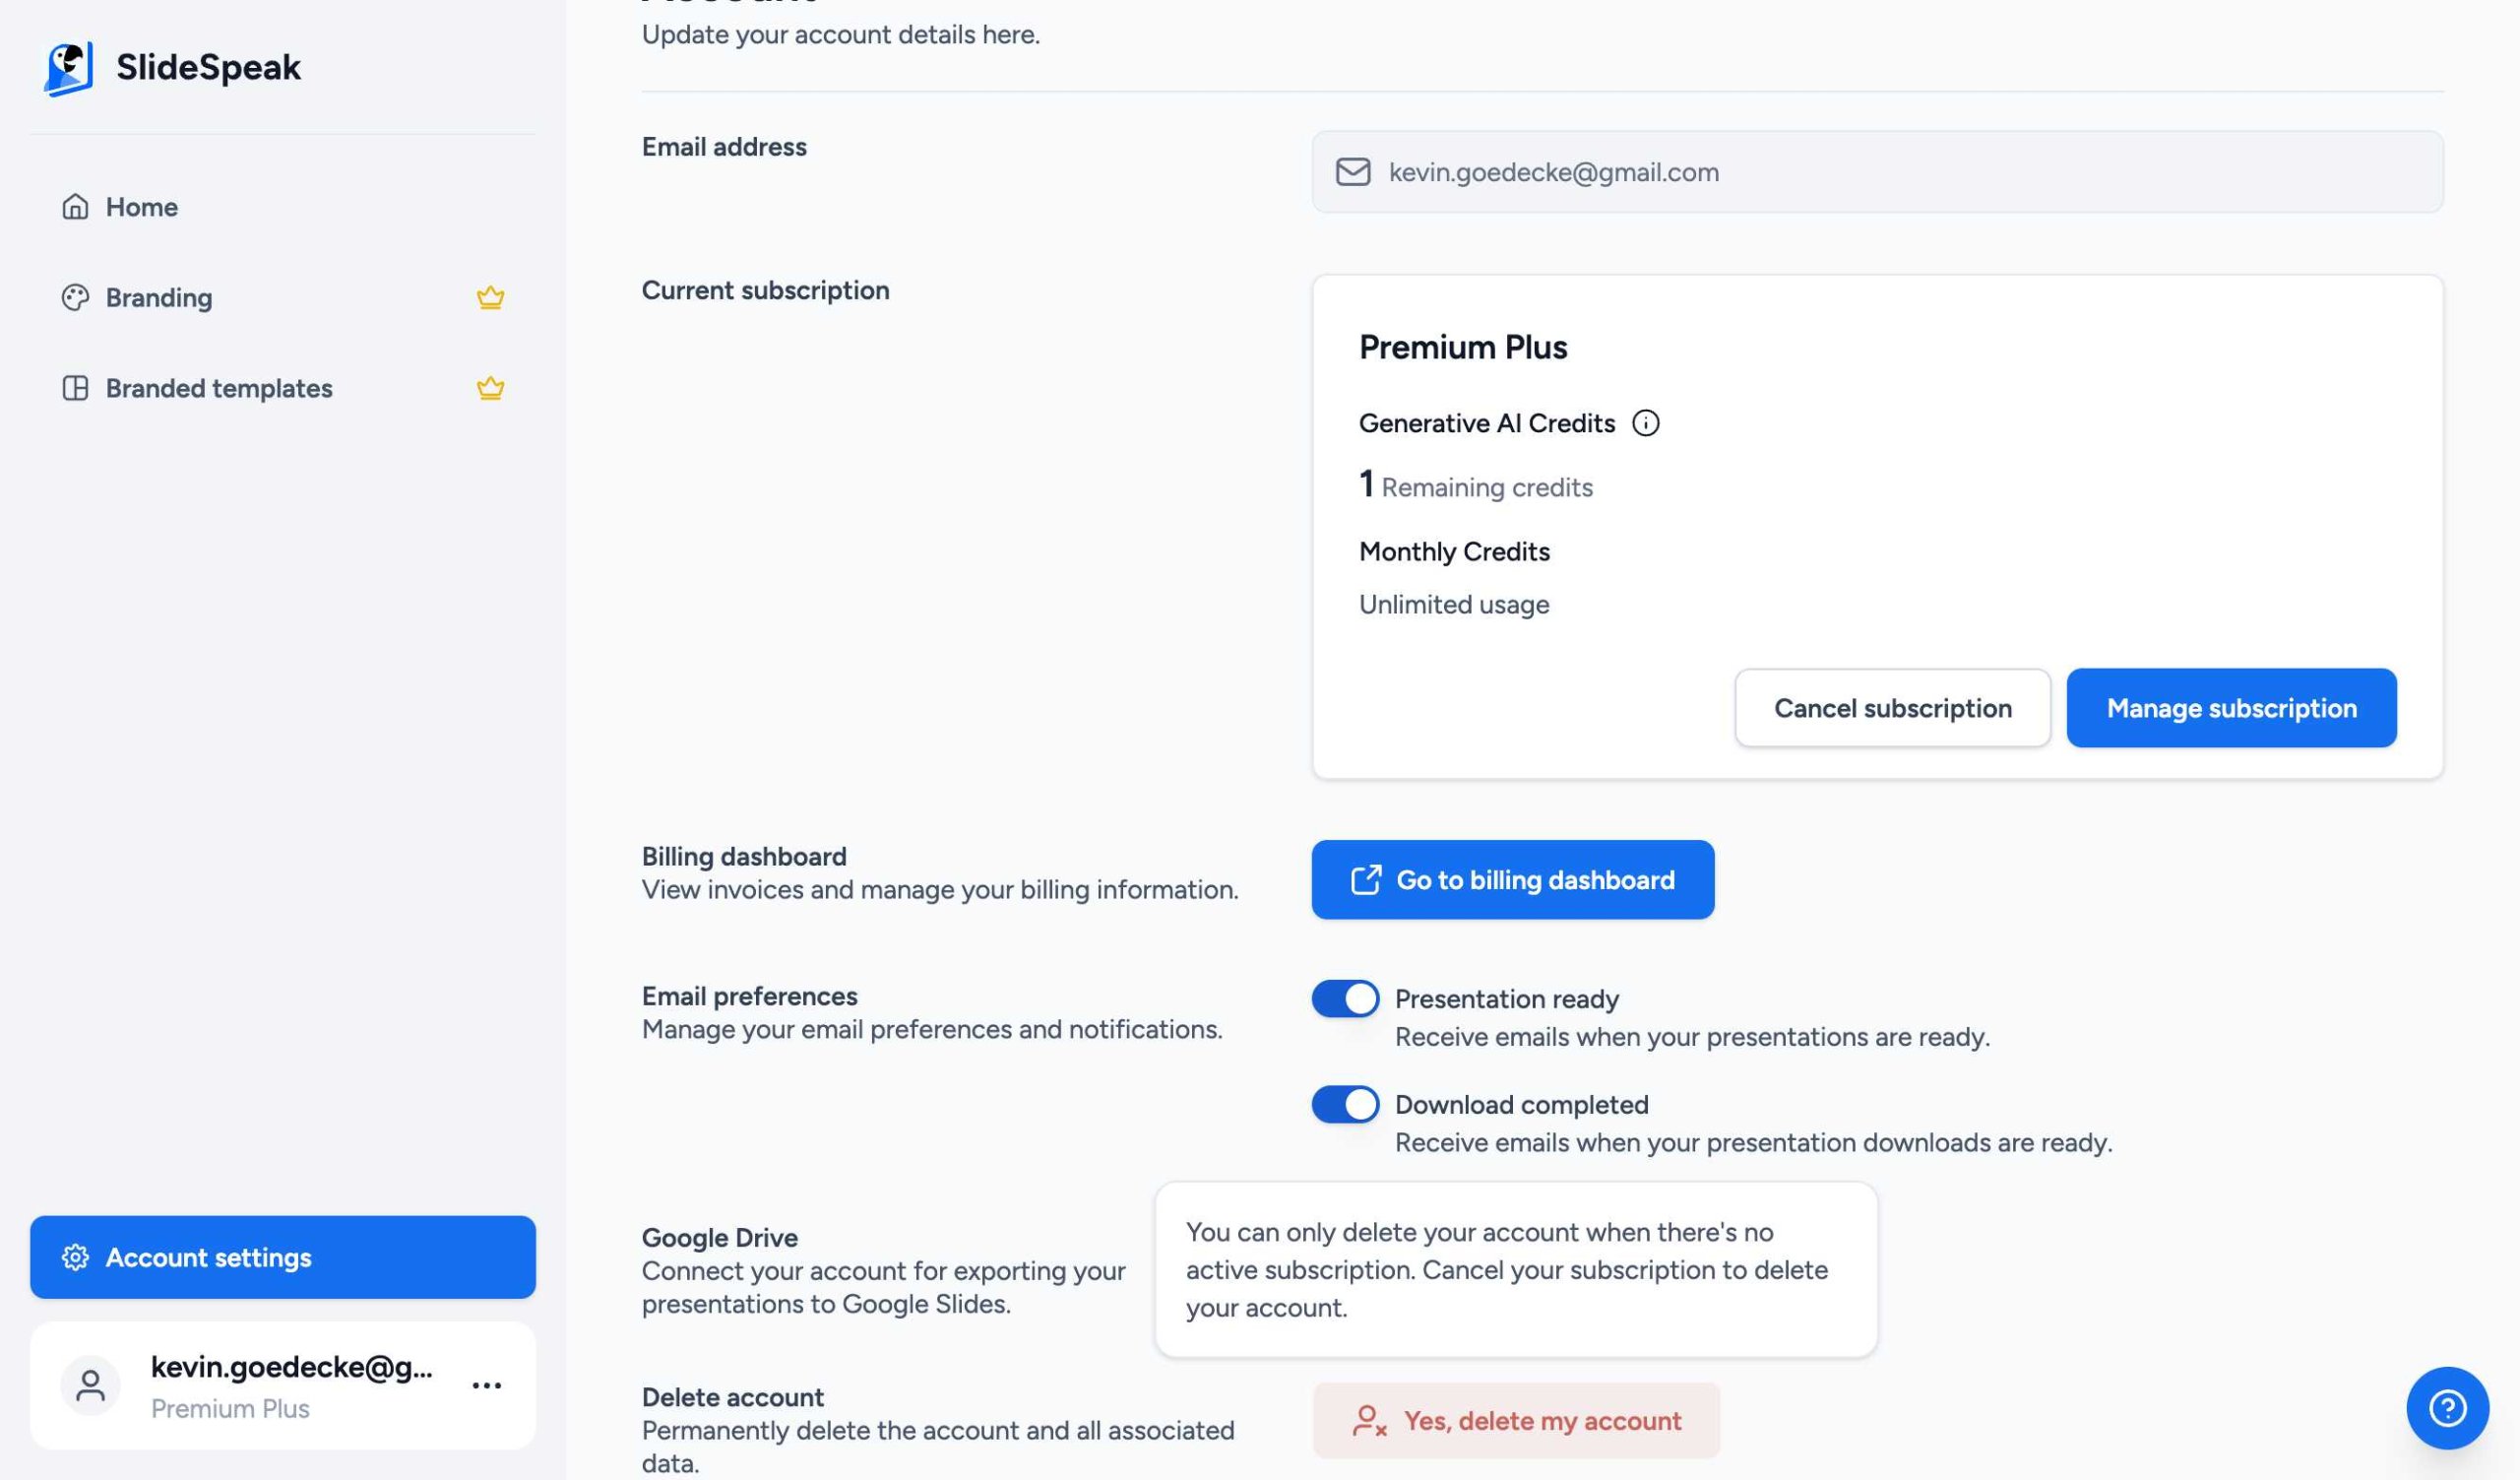Click the info icon near Generative AI Credits
Screen dimensions: 2520x1480
(x=1646, y=422)
